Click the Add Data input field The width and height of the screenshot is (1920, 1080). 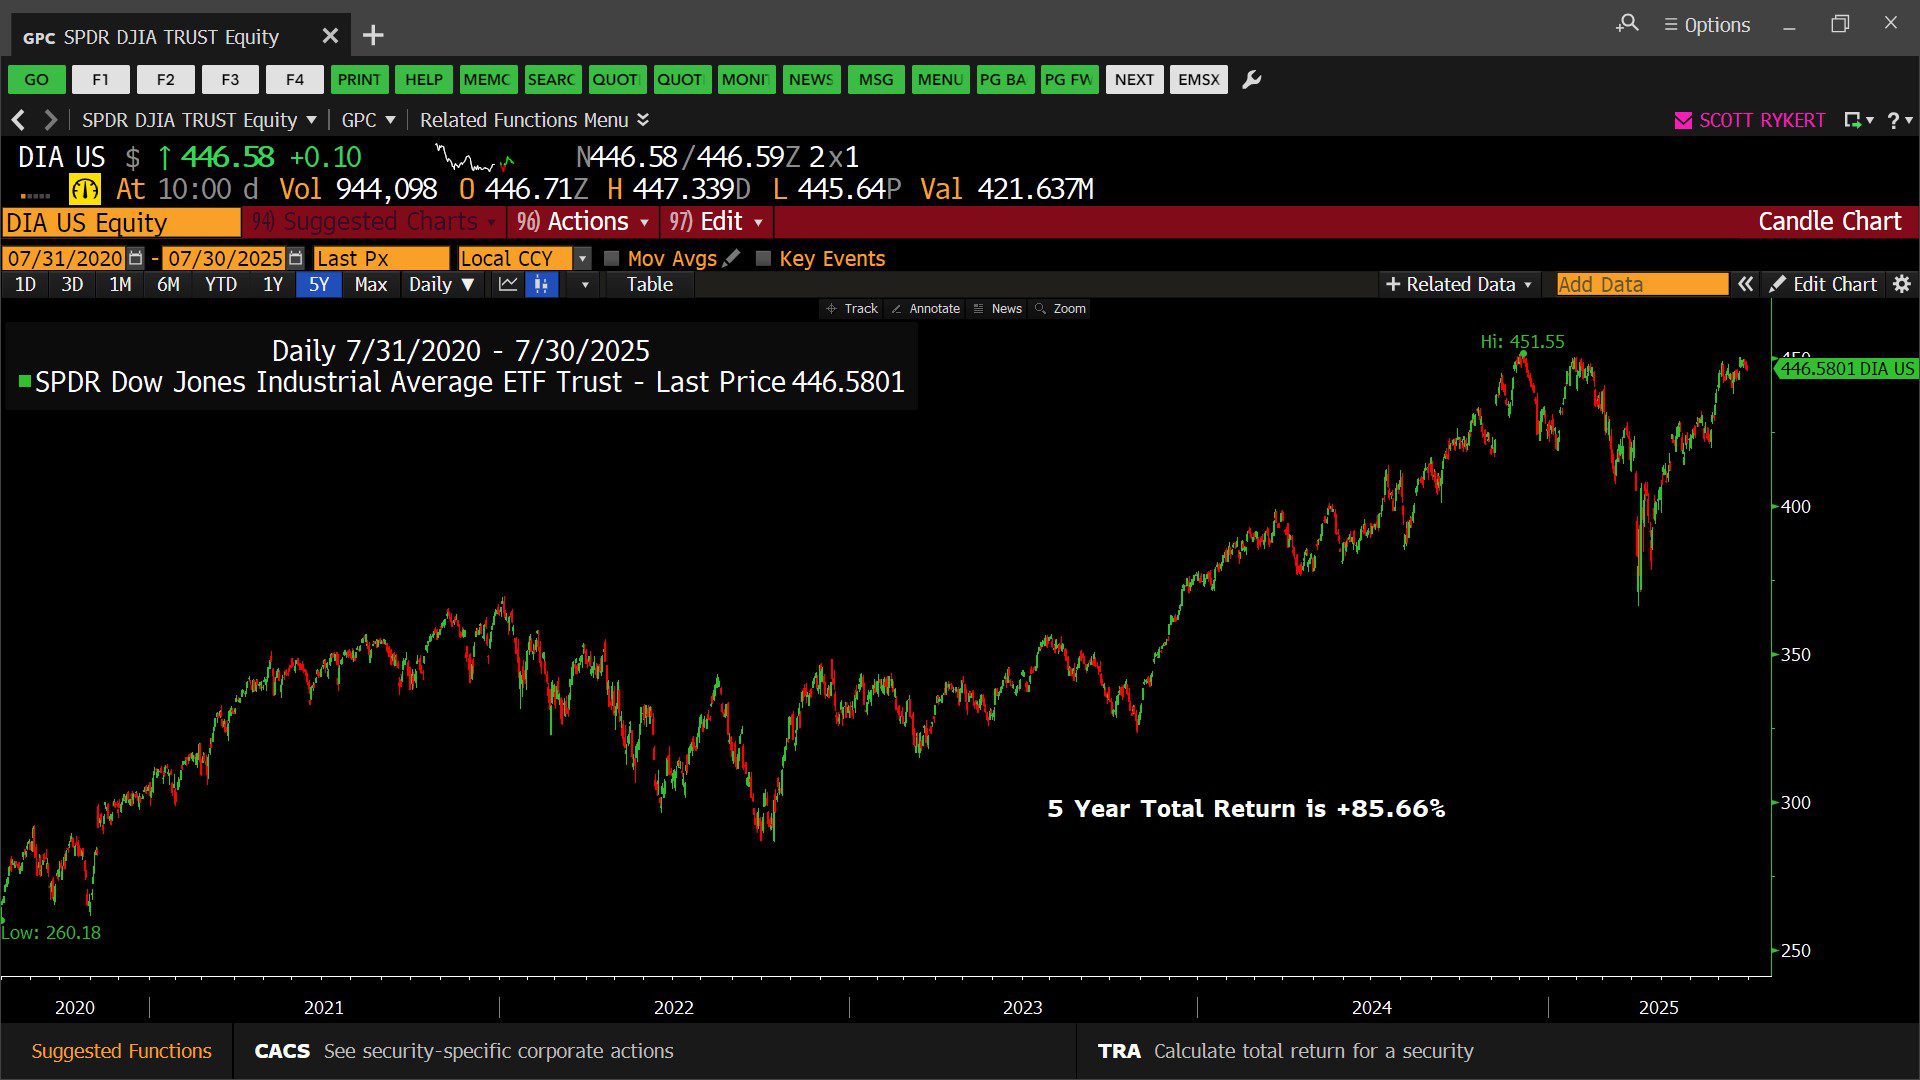coord(1642,285)
